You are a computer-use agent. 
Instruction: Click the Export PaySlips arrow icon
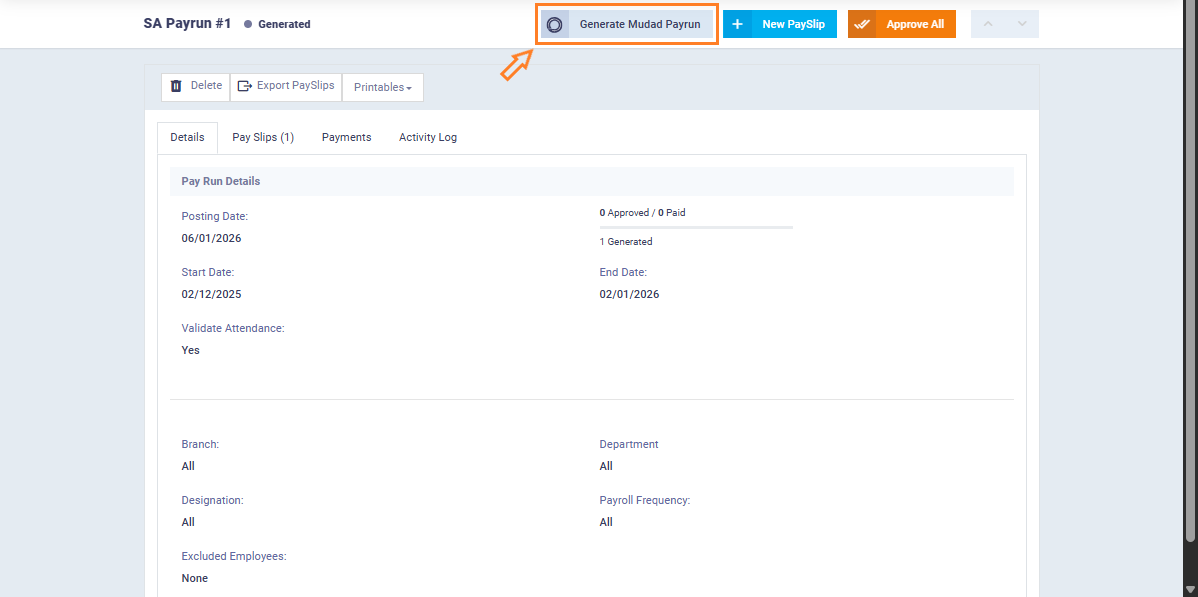[x=244, y=86]
